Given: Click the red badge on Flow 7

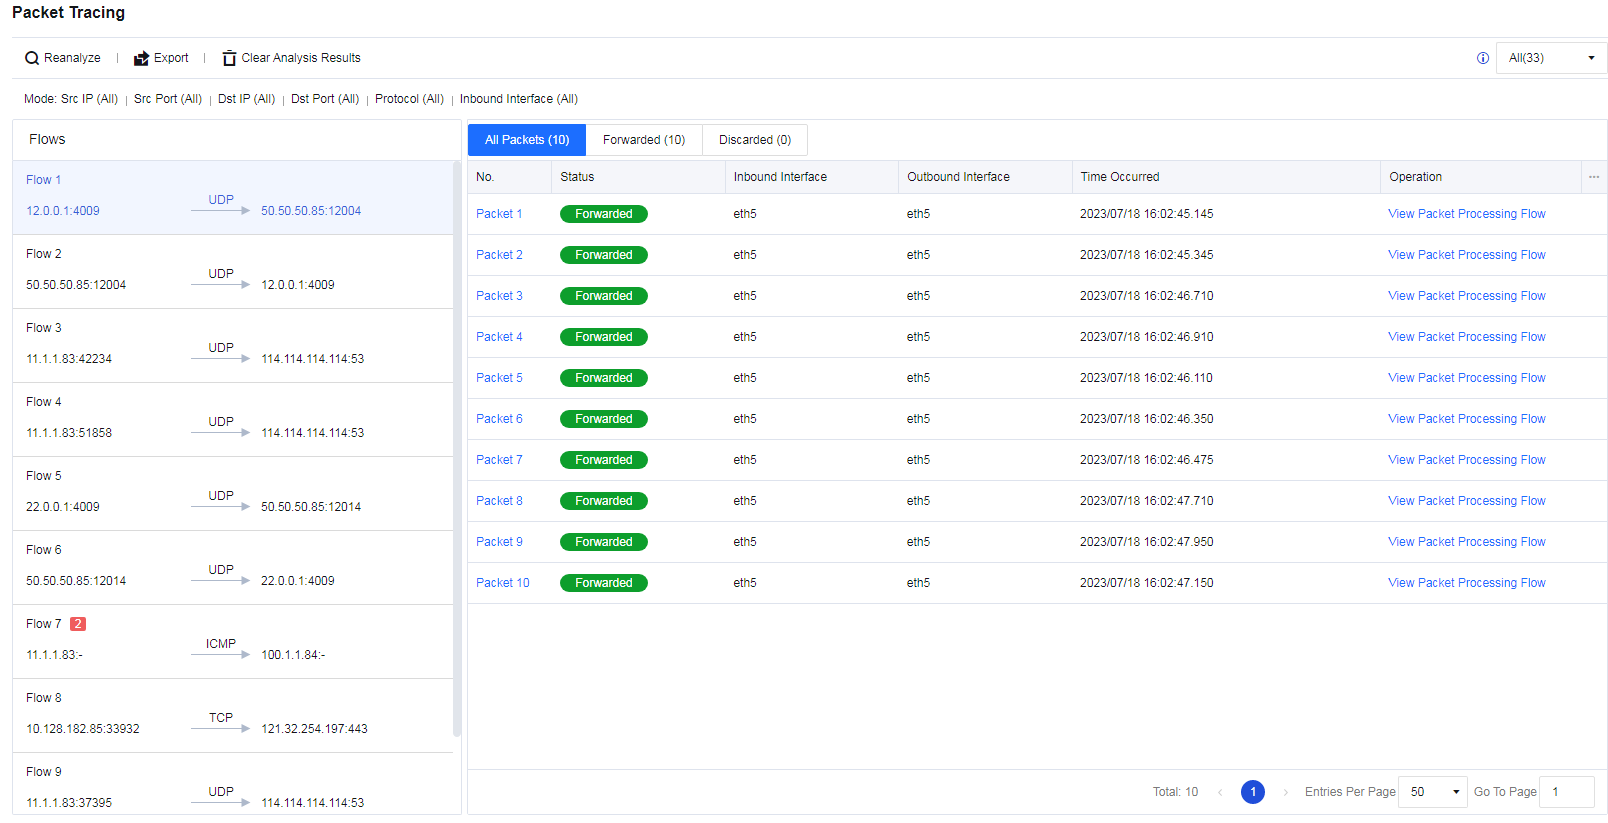Looking at the screenshot, I should click(x=78, y=624).
